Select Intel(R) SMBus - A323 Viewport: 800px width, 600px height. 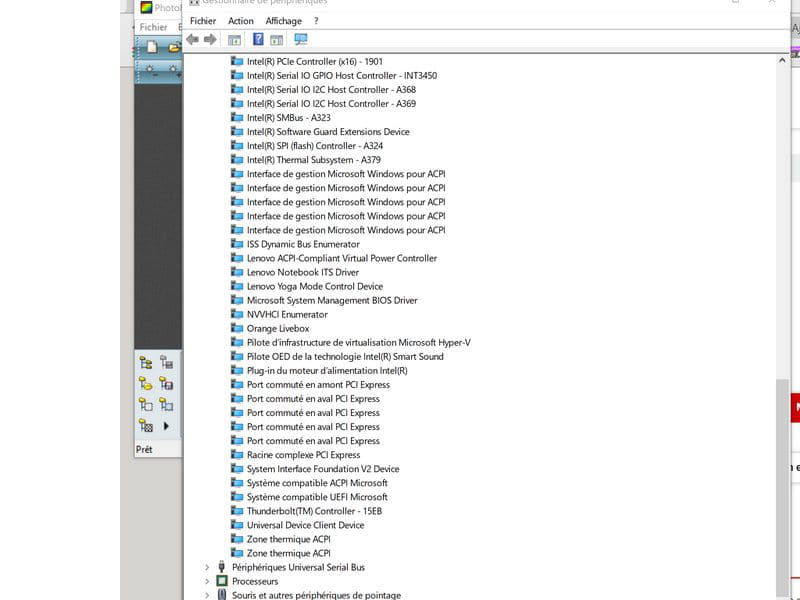point(288,117)
